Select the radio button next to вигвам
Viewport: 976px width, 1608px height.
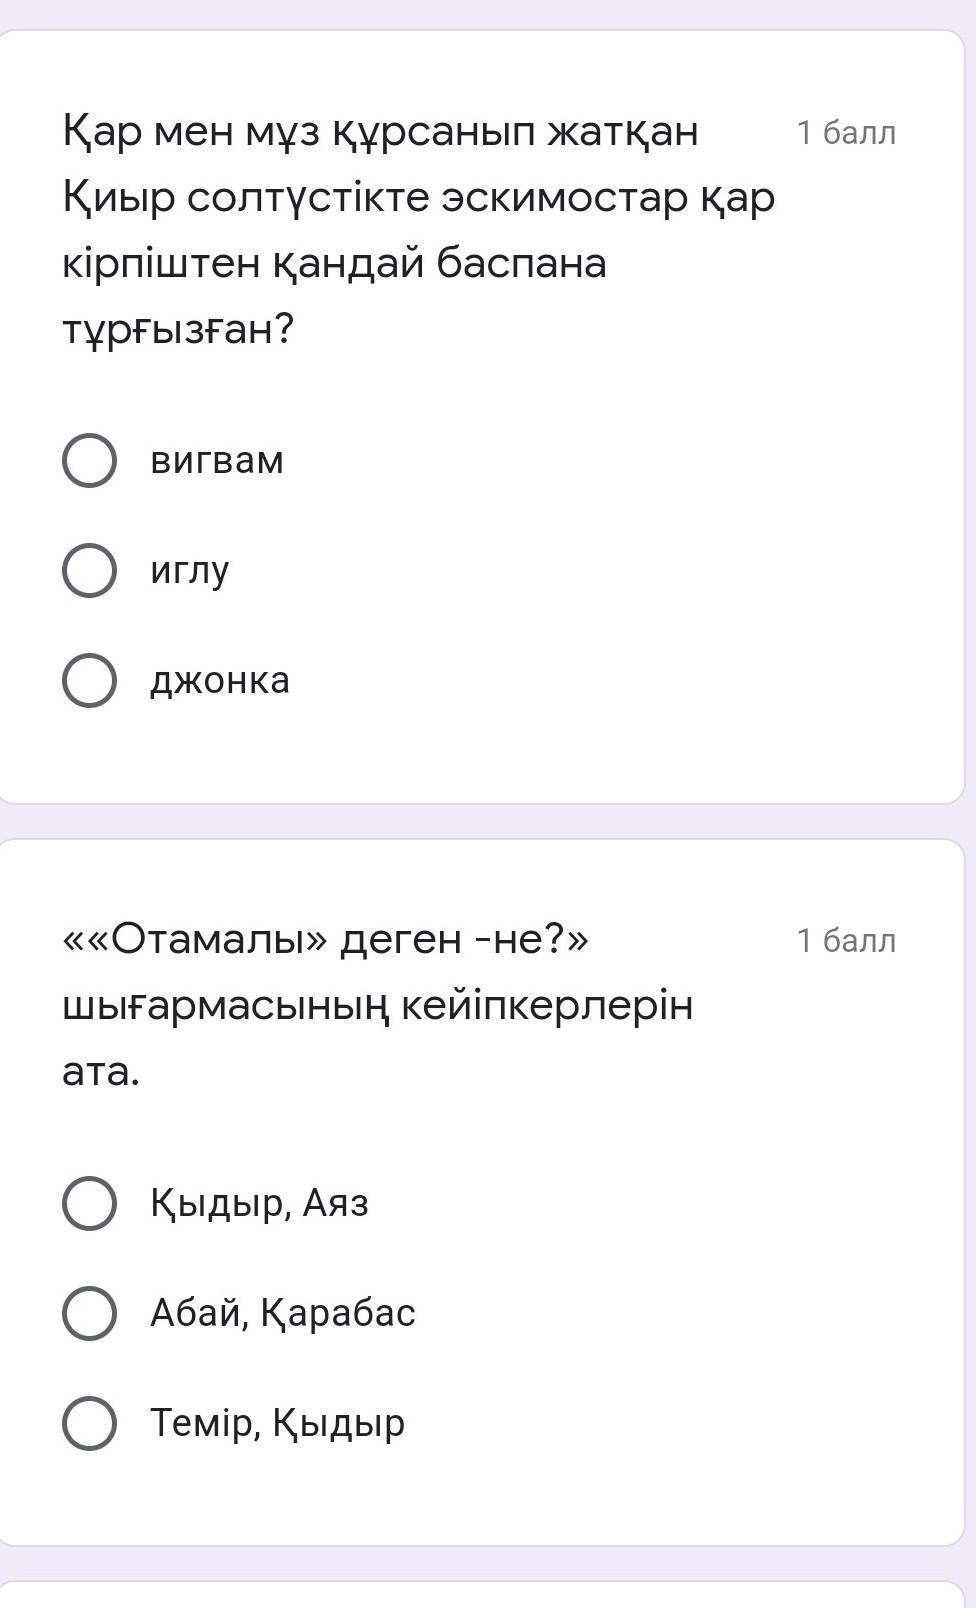coord(89,461)
